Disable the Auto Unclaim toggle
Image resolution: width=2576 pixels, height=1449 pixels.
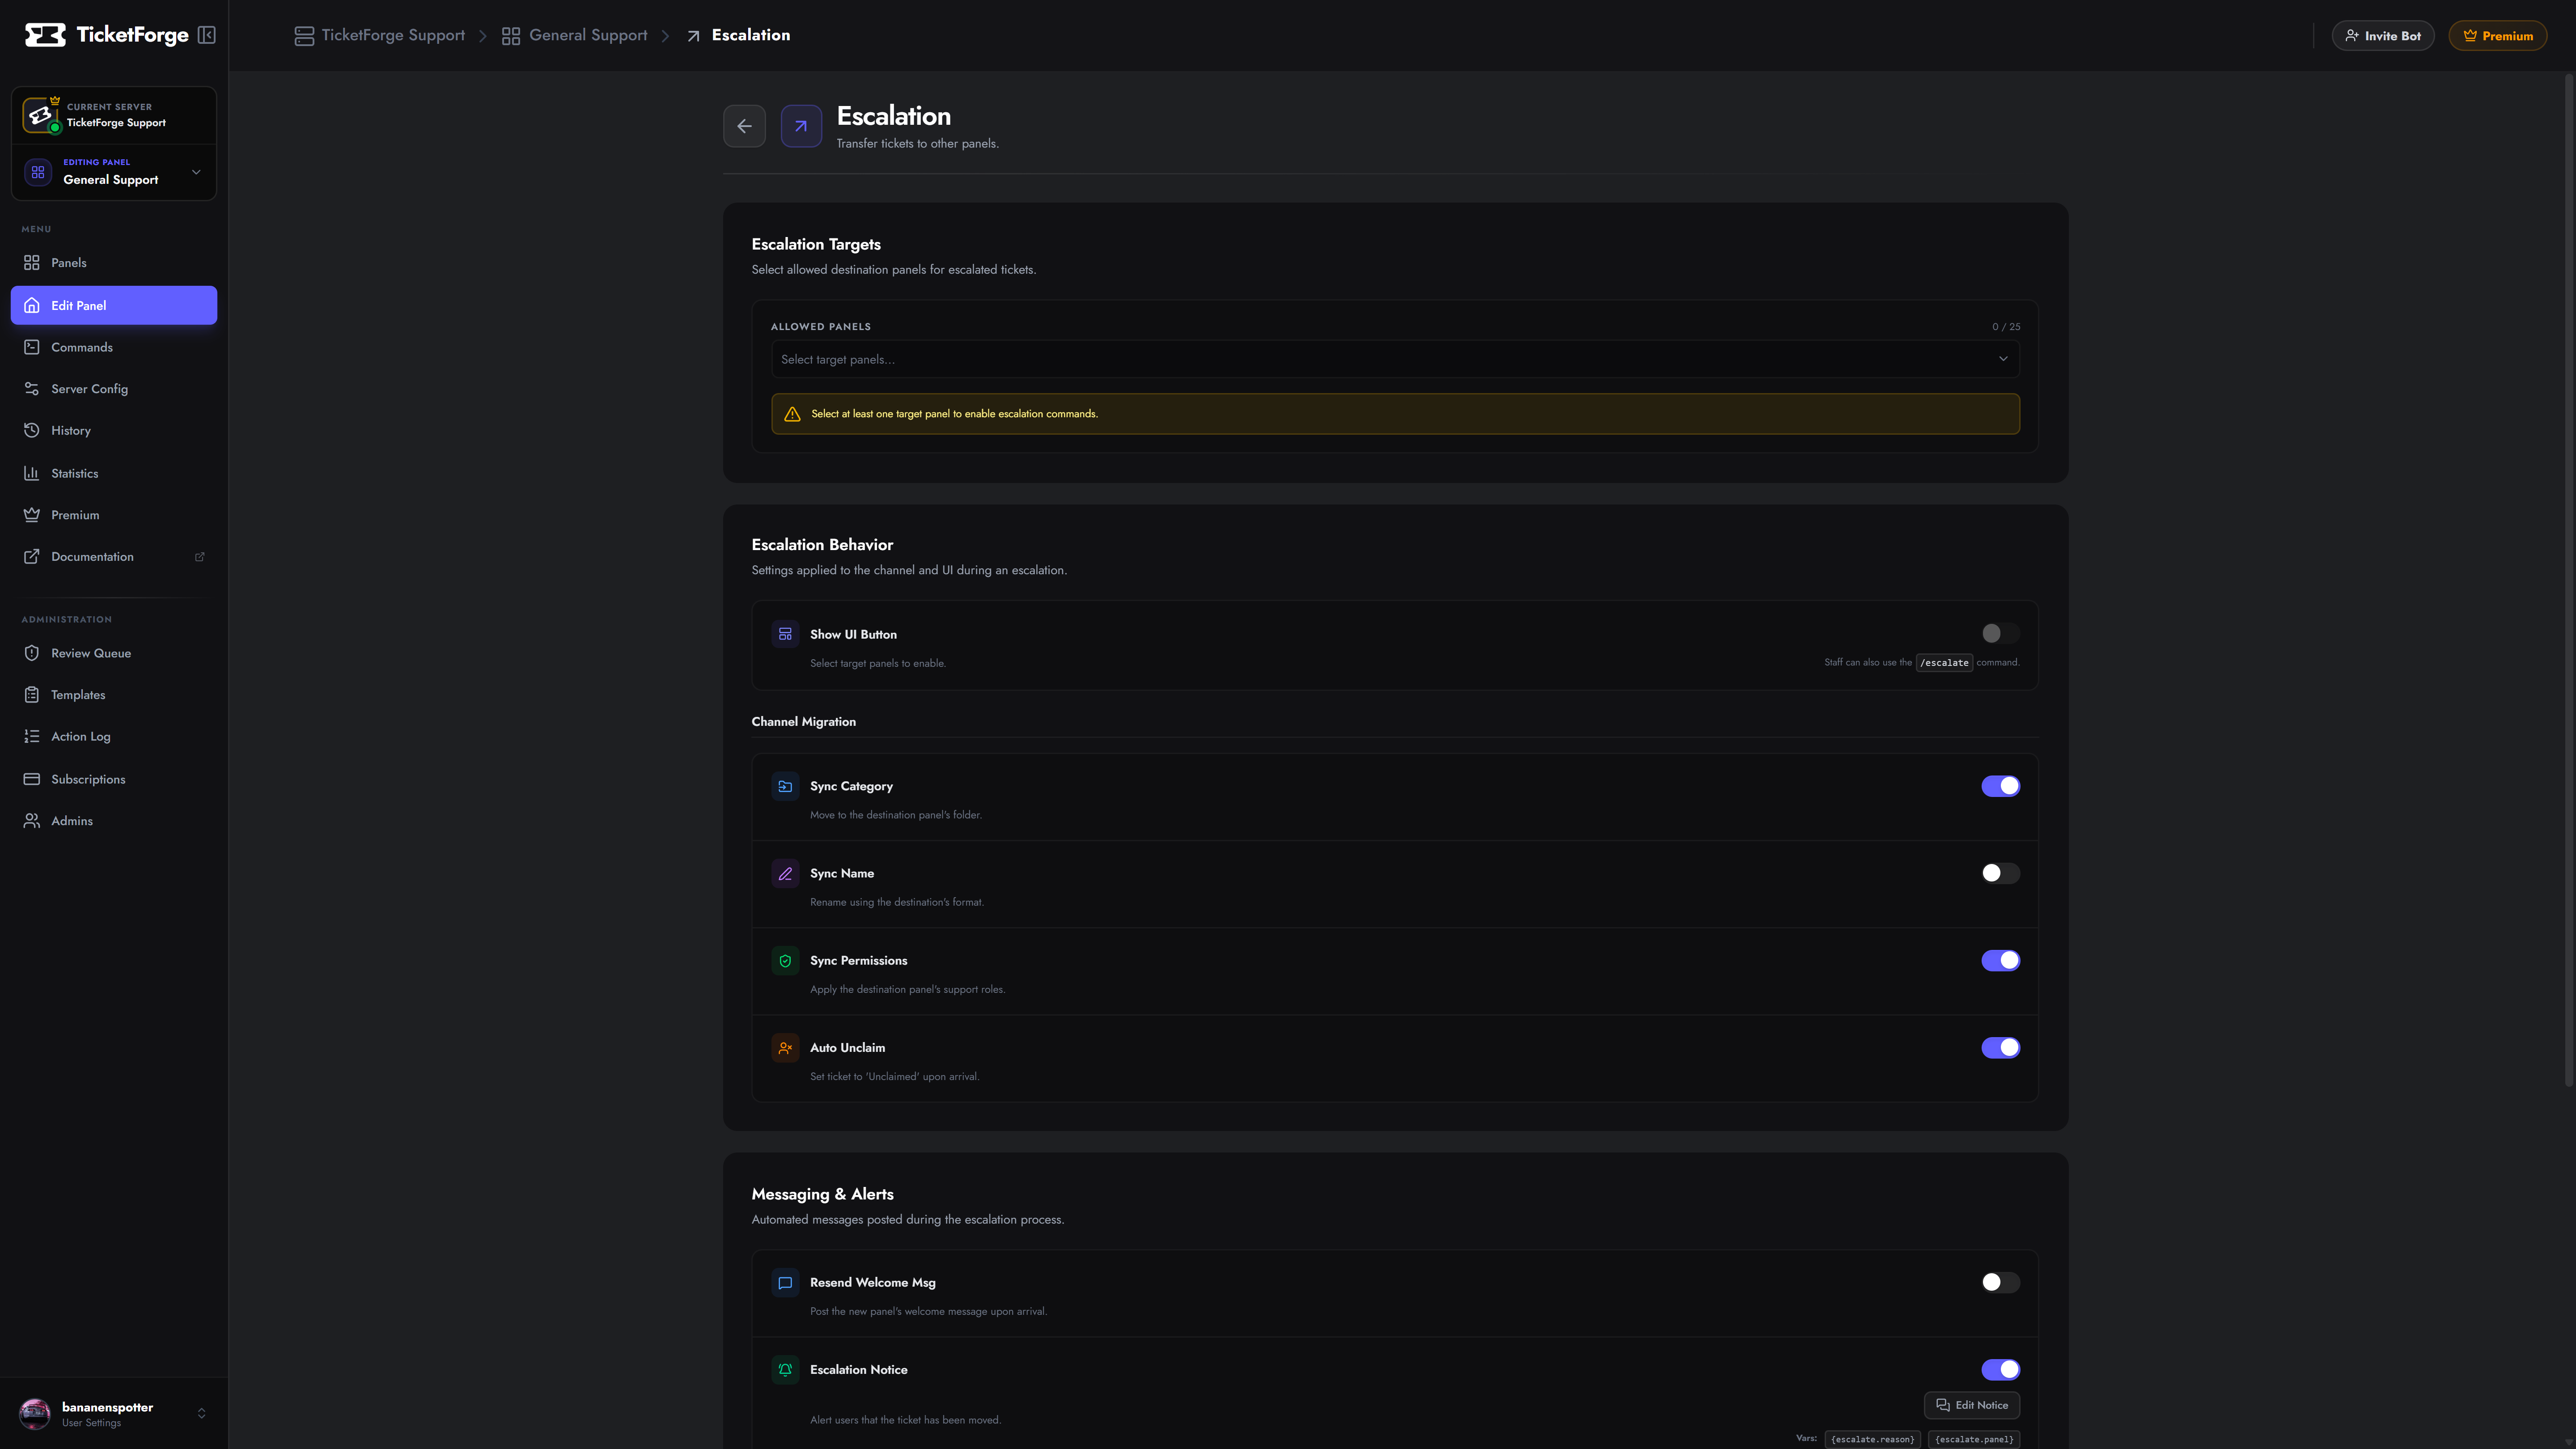click(2000, 1047)
